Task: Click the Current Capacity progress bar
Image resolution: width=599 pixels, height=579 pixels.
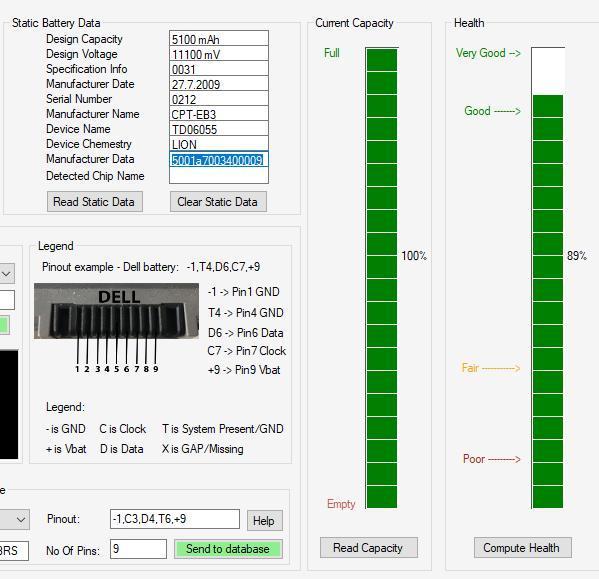Action: pos(382,278)
